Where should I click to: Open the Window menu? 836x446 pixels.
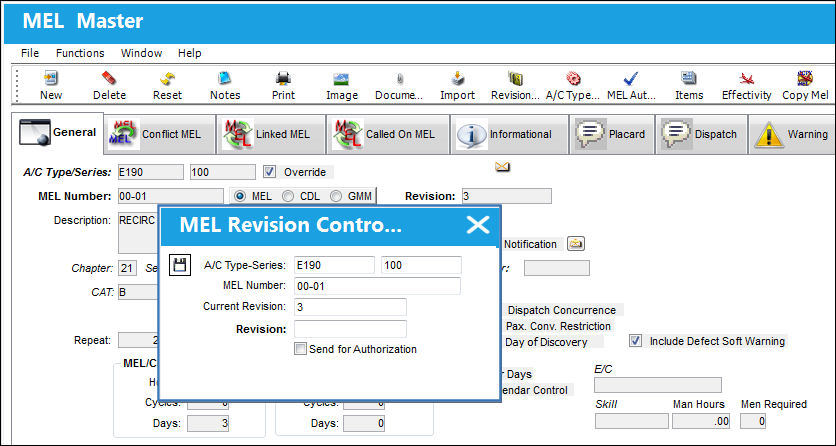(x=141, y=53)
